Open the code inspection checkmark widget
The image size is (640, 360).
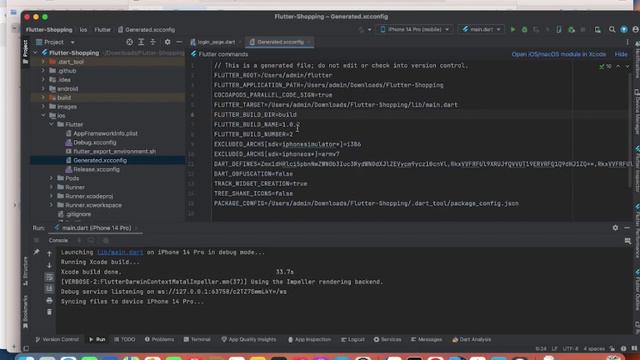(605, 66)
